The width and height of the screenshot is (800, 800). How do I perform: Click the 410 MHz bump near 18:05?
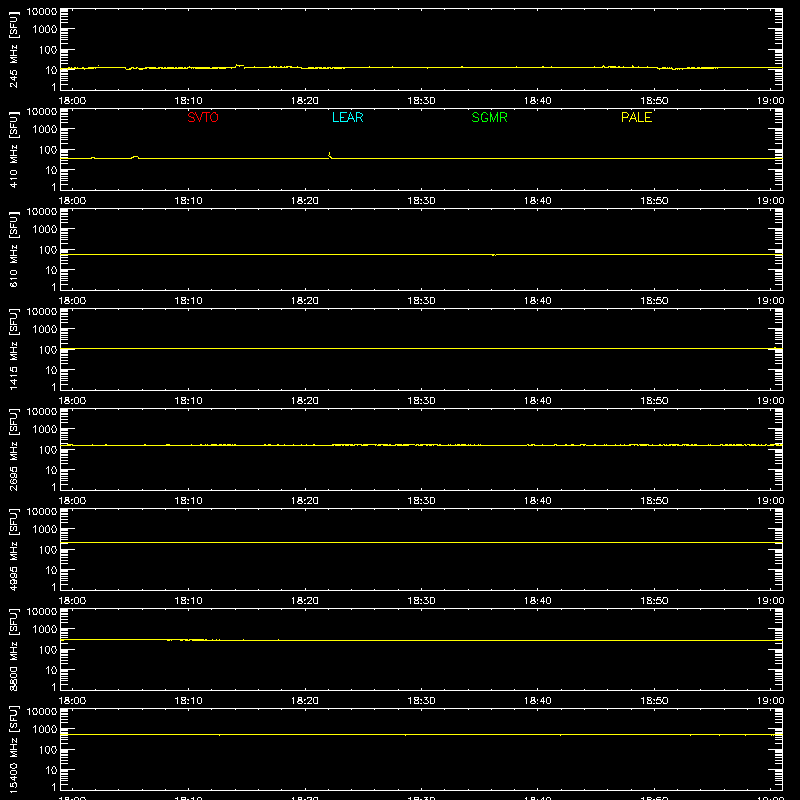[135, 157]
